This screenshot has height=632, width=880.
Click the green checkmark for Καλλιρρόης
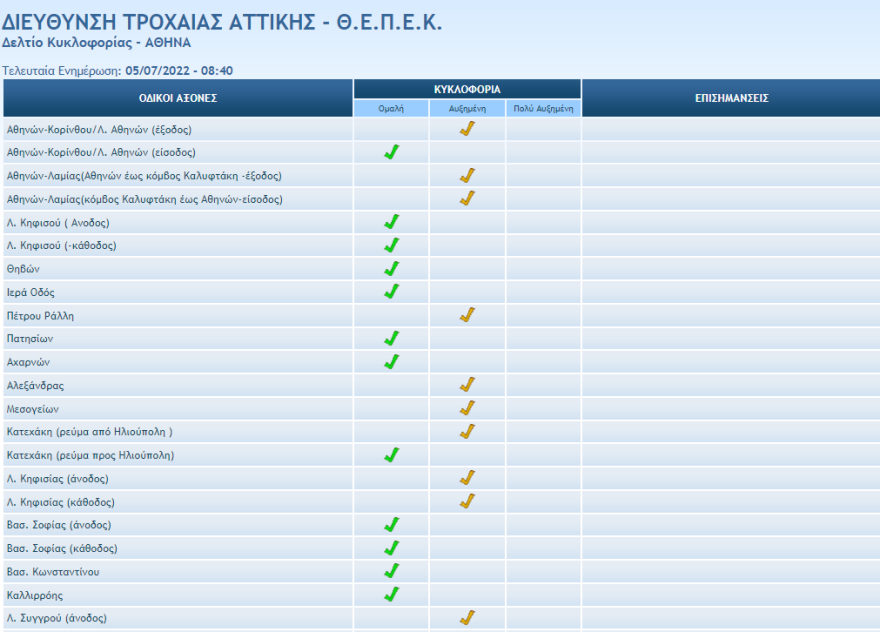[391, 594]
